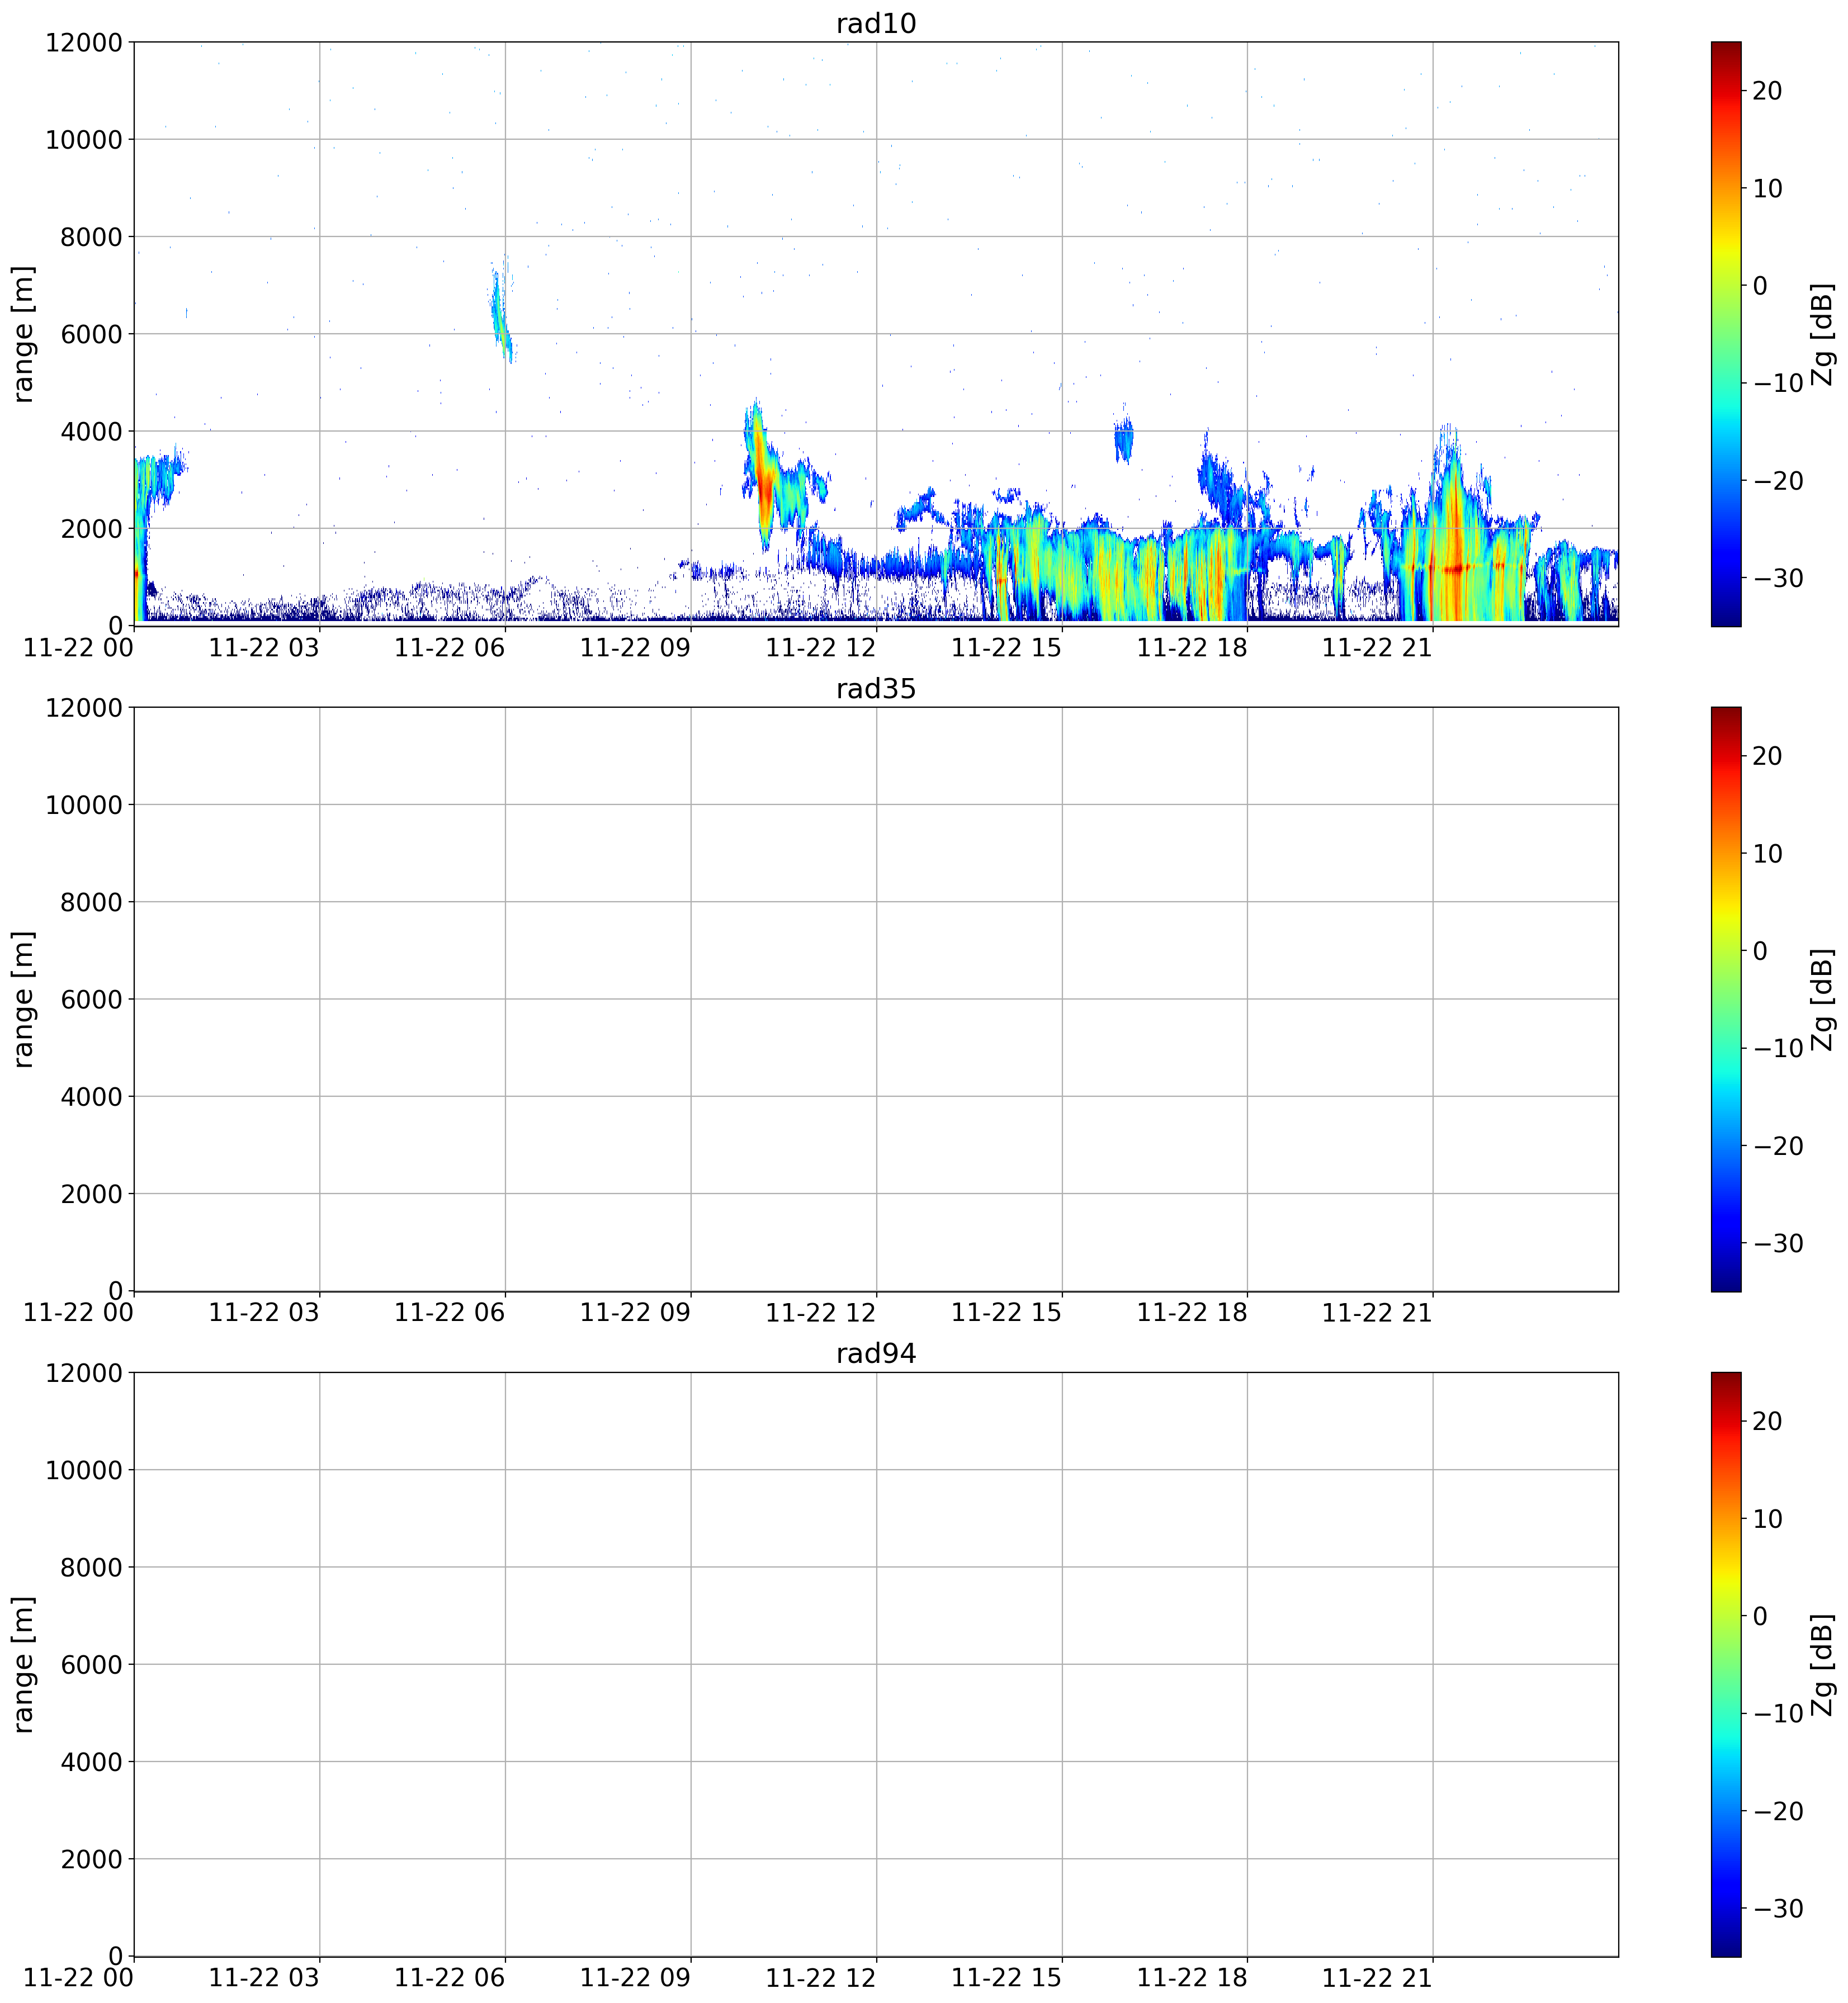Click the colorbar beside the rad94 panel
1848x2003 pixels.
[x=1726, y=1664]
